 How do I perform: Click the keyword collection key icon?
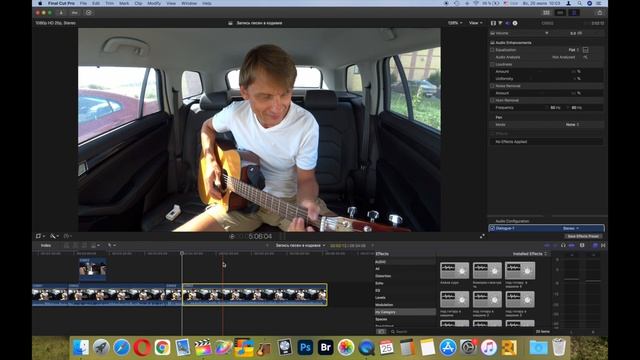75,13
